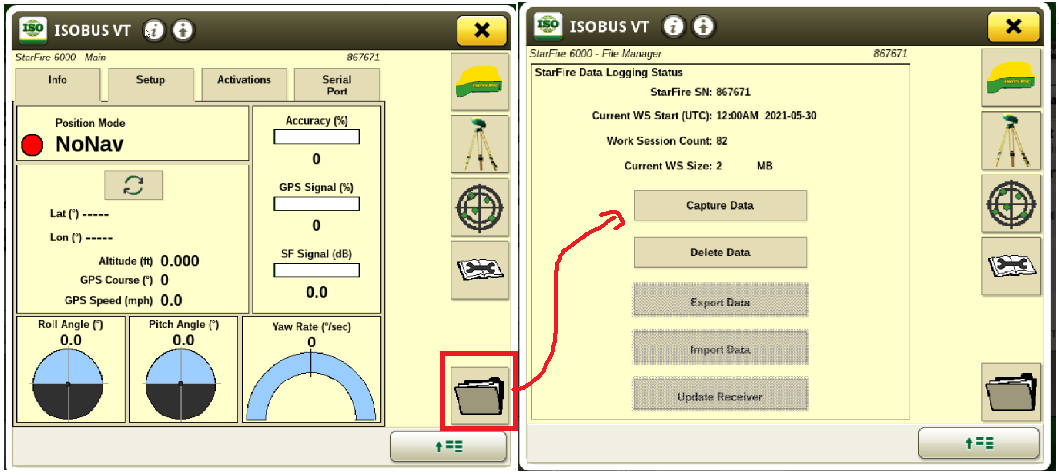Close the right ISOBUS VT window
Image resolution: width=1059 pixels, height=475 pixels.
[x=1013, y=26]
